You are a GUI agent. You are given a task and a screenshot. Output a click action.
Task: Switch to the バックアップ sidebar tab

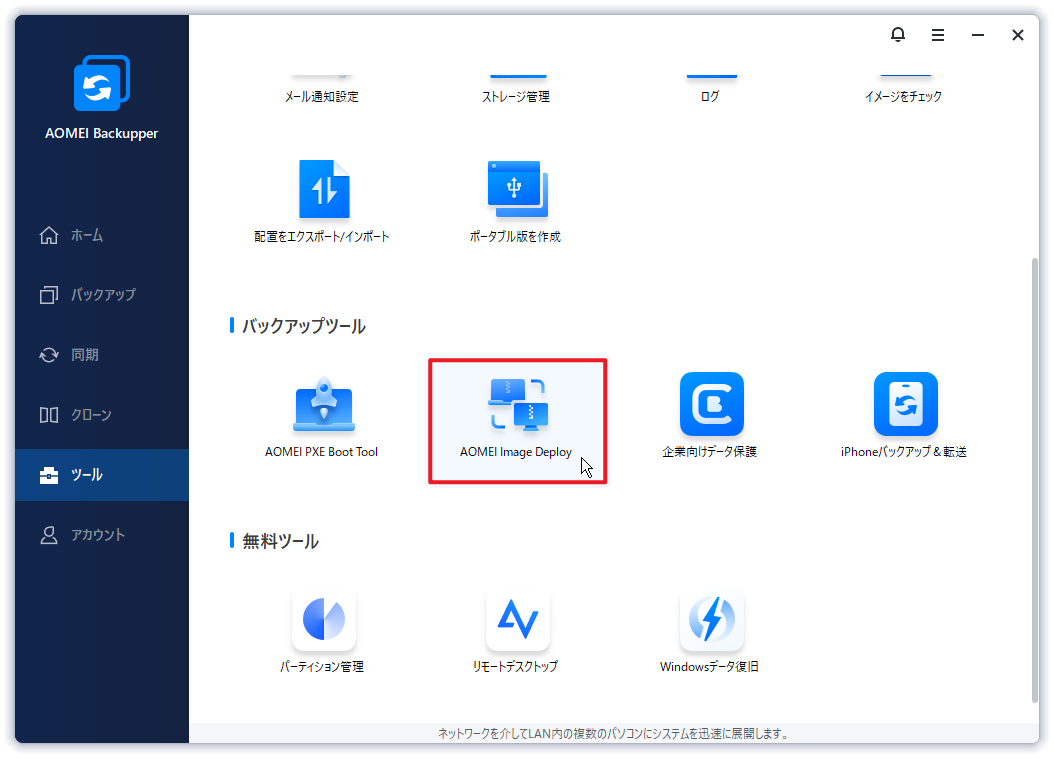[x=102, y=294]
